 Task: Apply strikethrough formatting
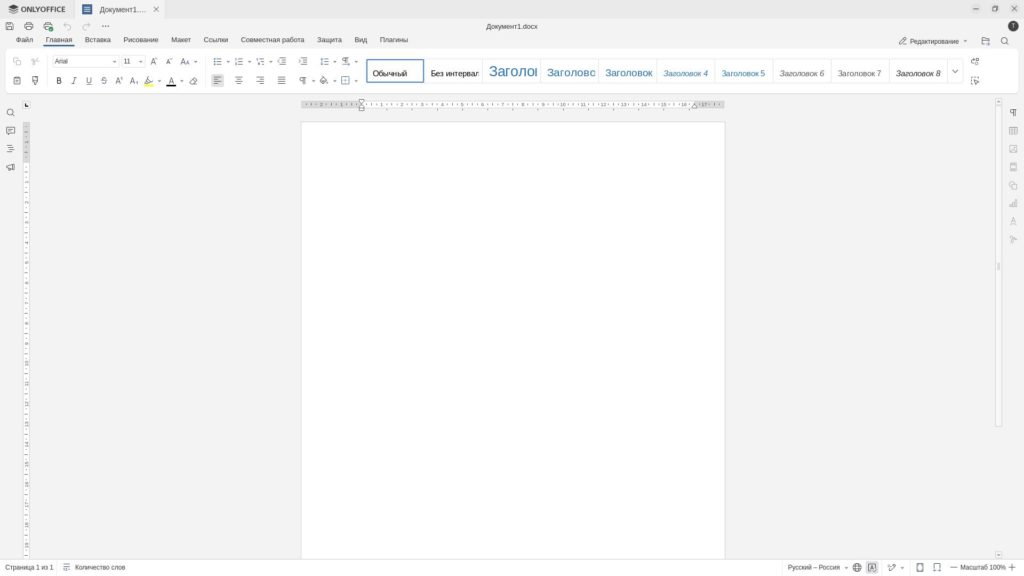click(x=104, y=81)
